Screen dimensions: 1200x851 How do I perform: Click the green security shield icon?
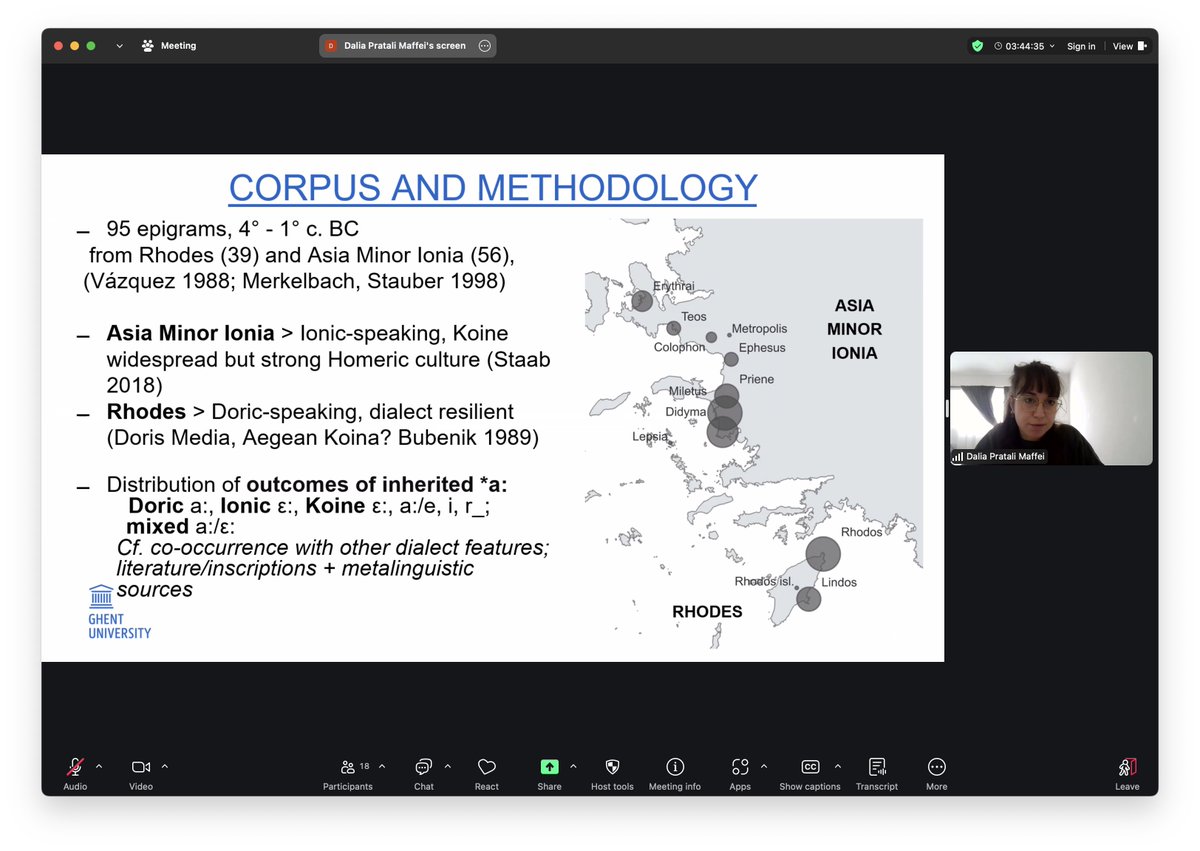[x=977, y=46]
